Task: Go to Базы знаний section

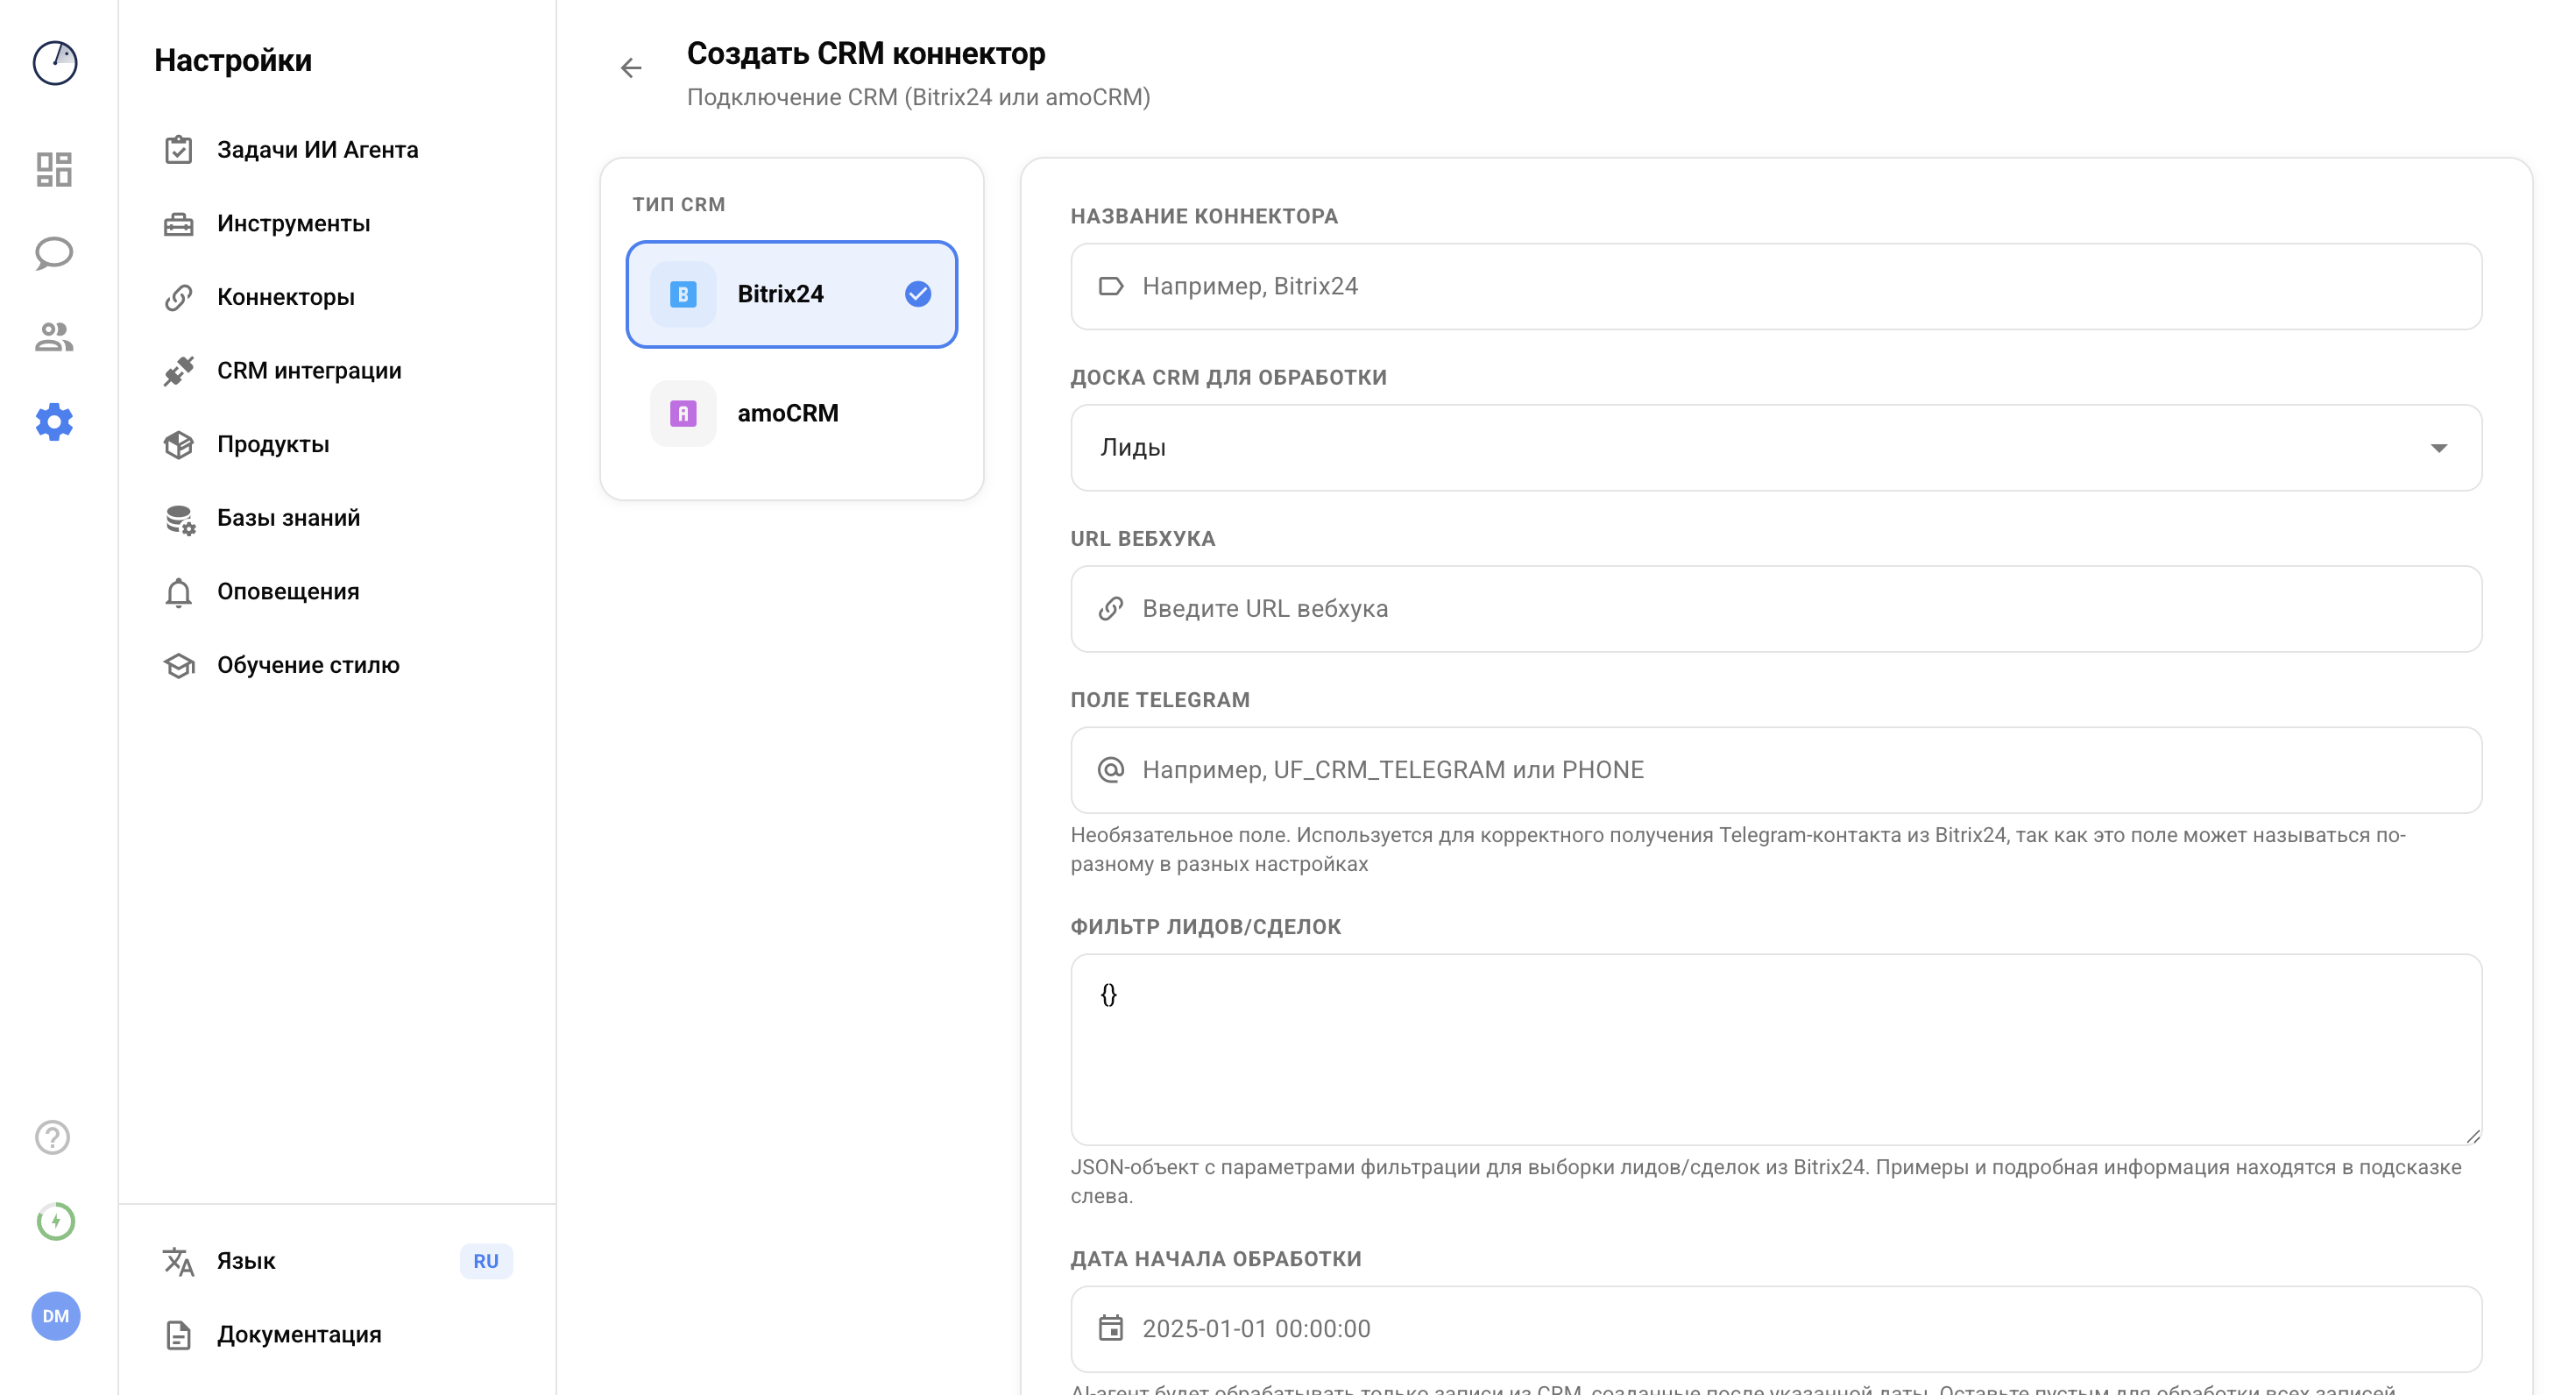Action: tap(288, 518)
